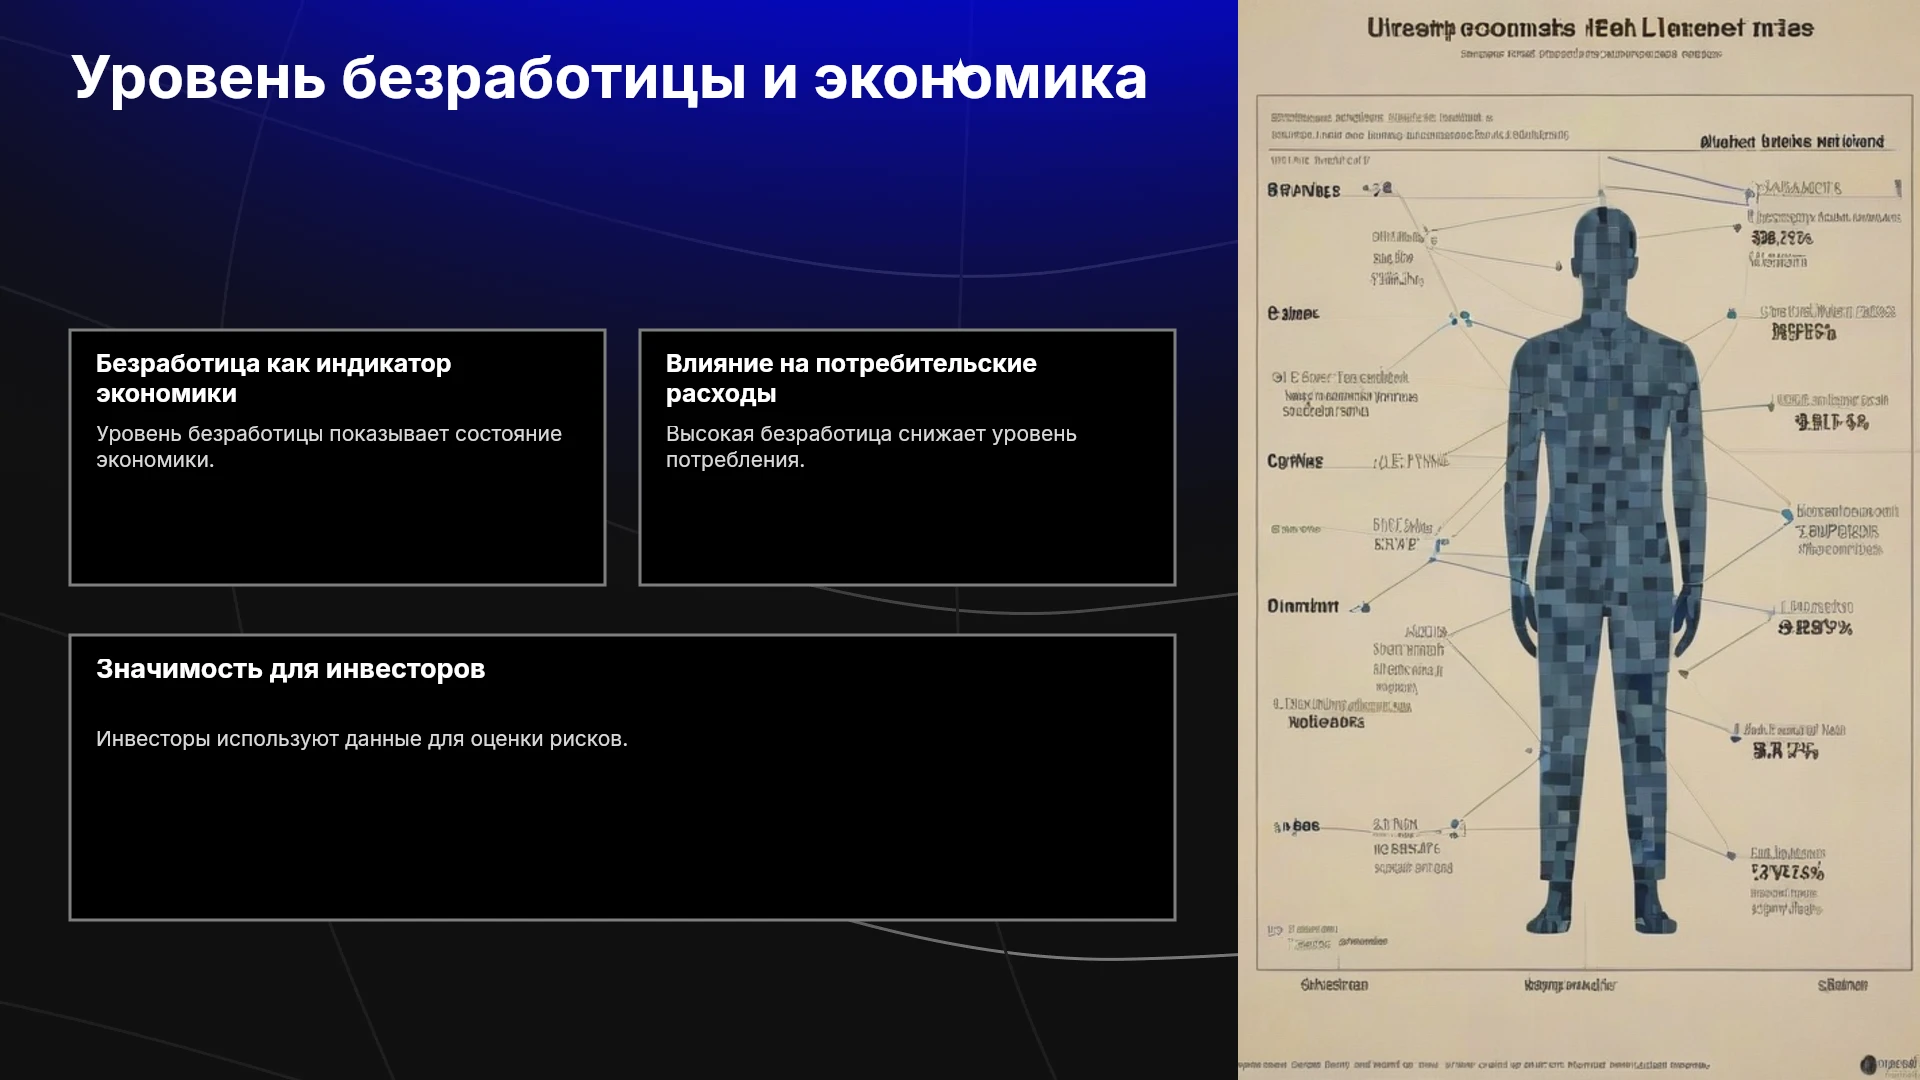Viewport: 1920px width, 1080px height.
Task: Click the head of the pixelated human figure
Action: point(1604,250)
